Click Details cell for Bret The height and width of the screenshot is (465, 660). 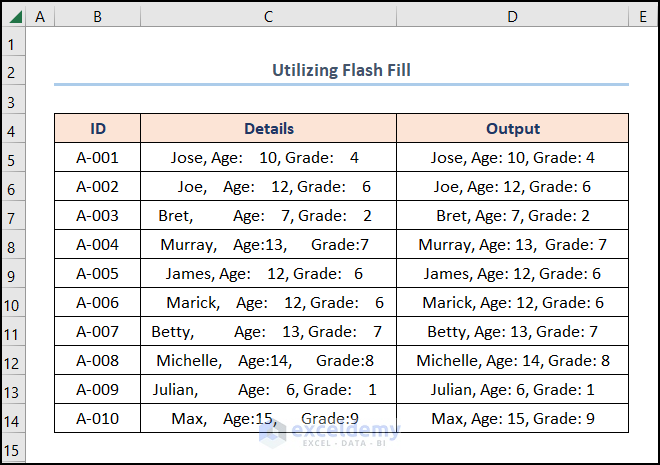268,216
